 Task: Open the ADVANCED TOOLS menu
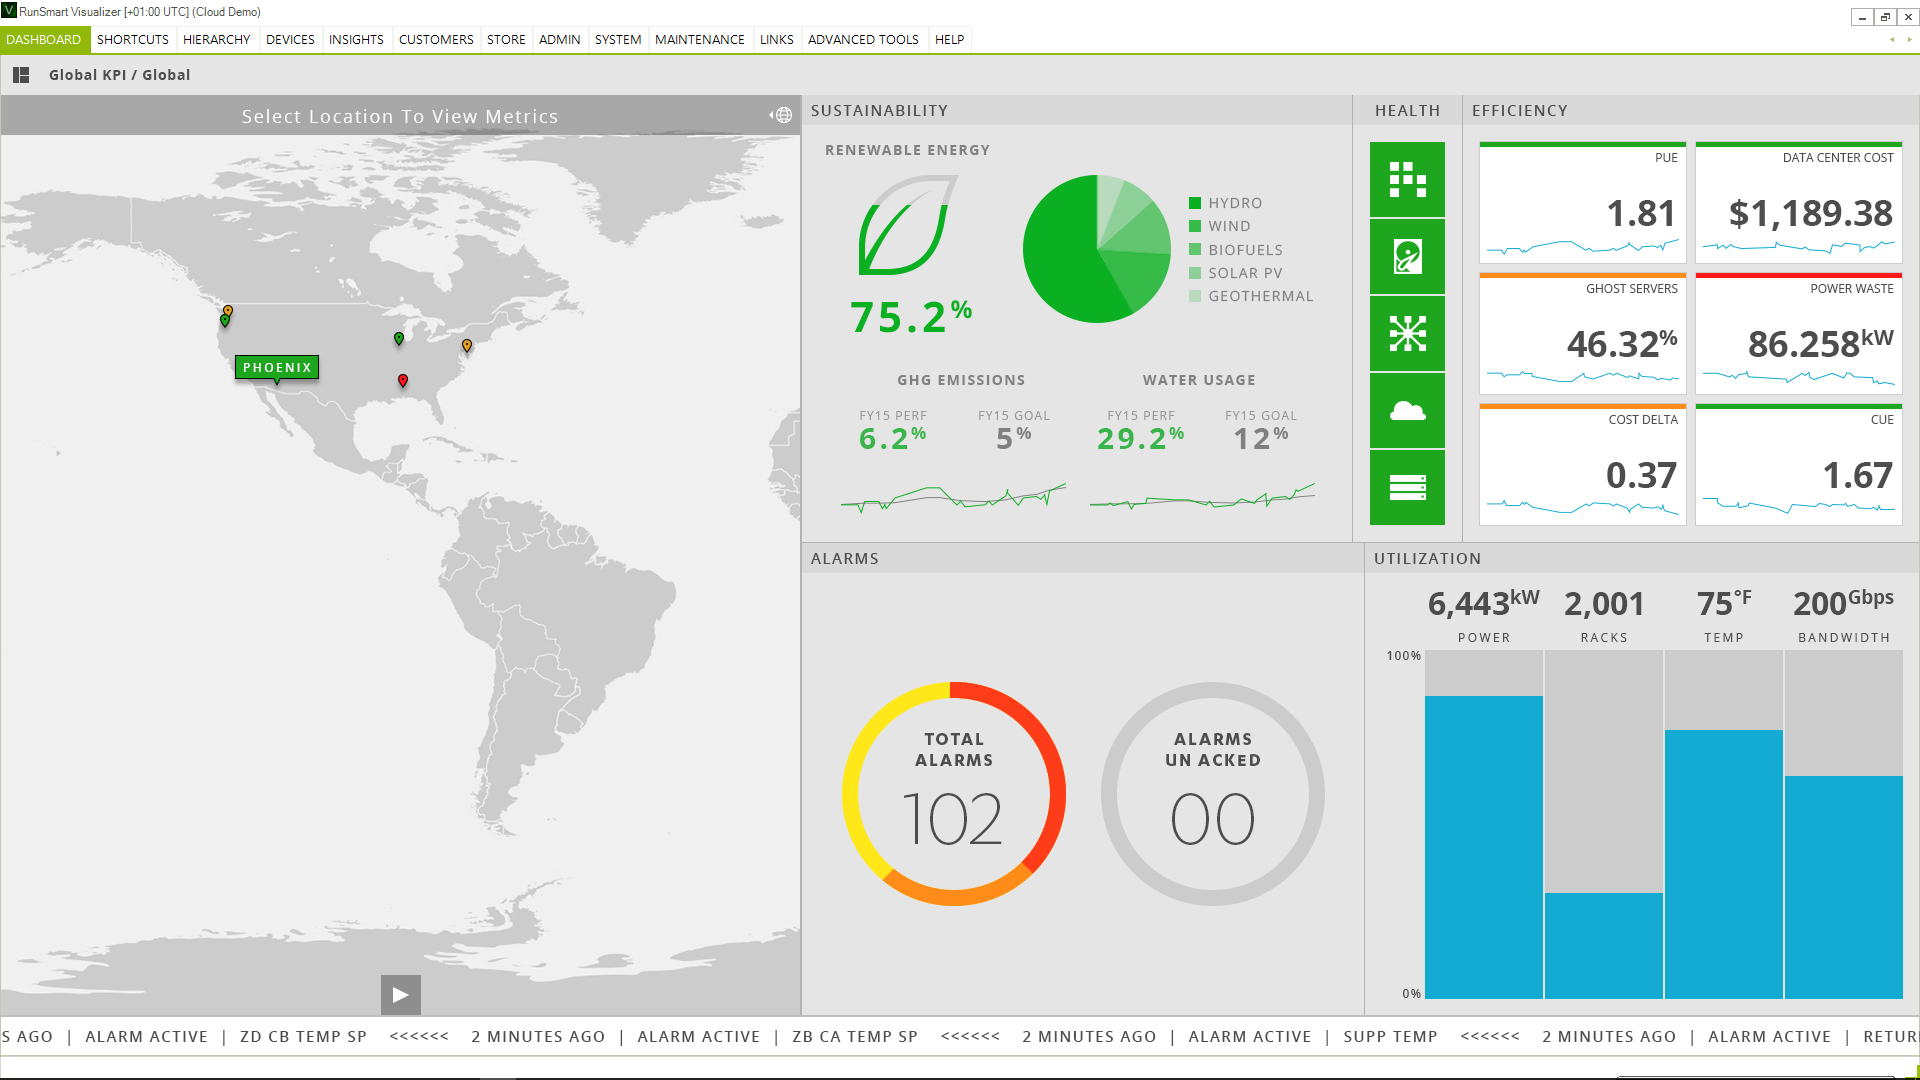click(x=862, y=40)
